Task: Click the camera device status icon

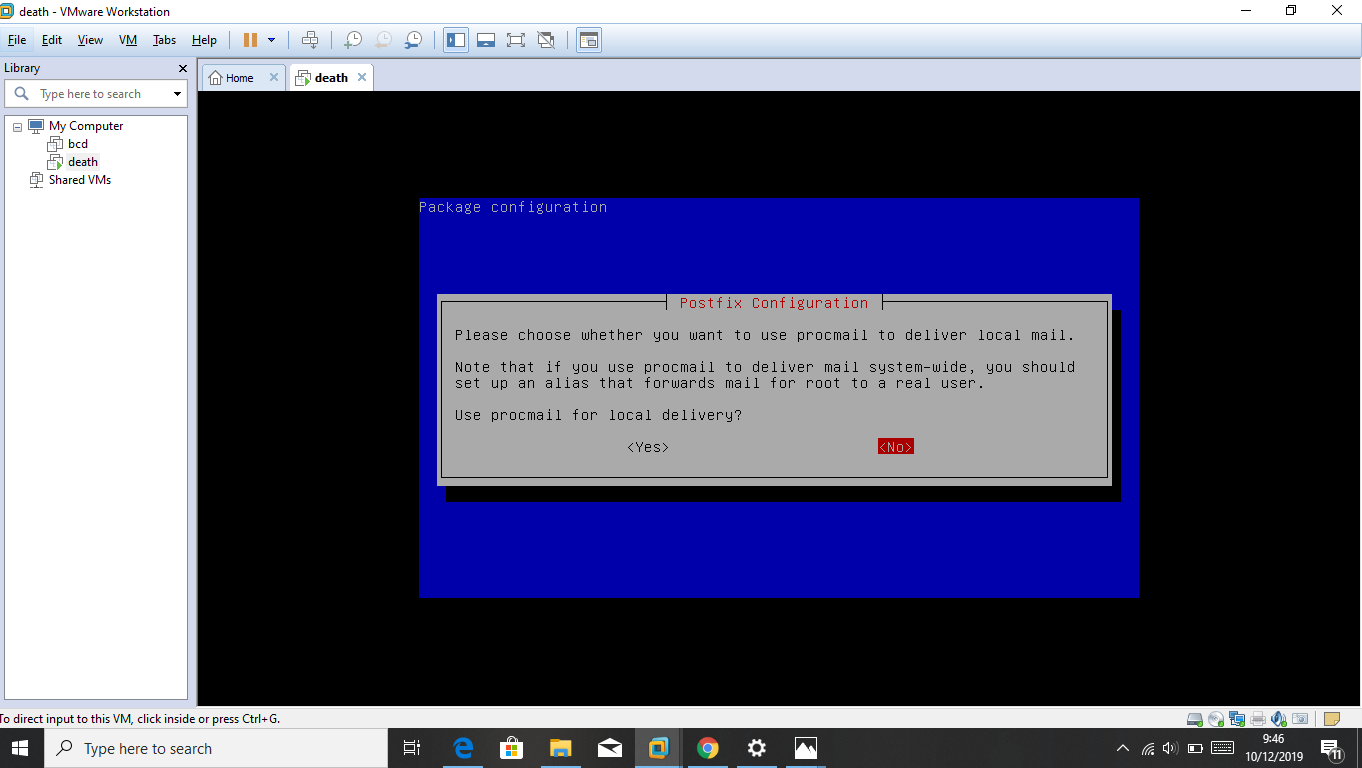Action: point(1300,719)
